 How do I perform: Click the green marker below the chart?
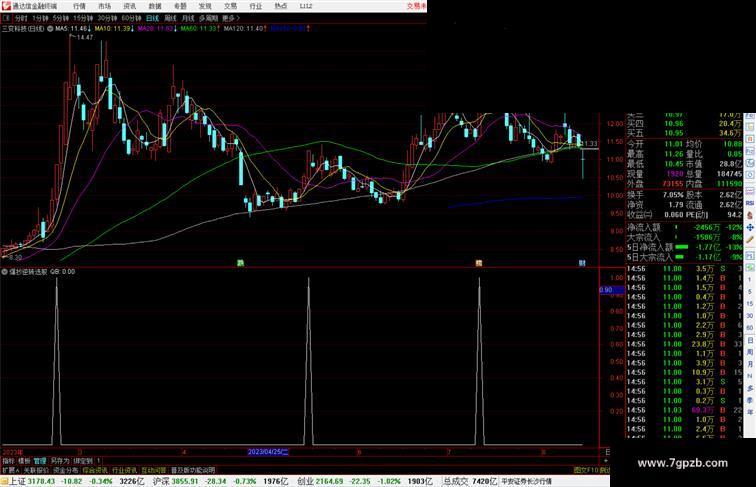[x=240, y=263]
